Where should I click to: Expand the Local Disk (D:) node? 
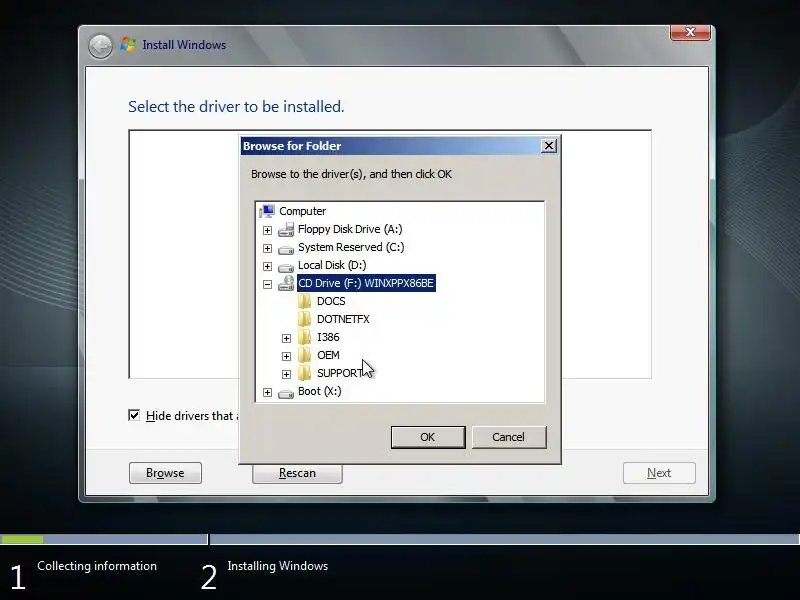pos(267,266)
